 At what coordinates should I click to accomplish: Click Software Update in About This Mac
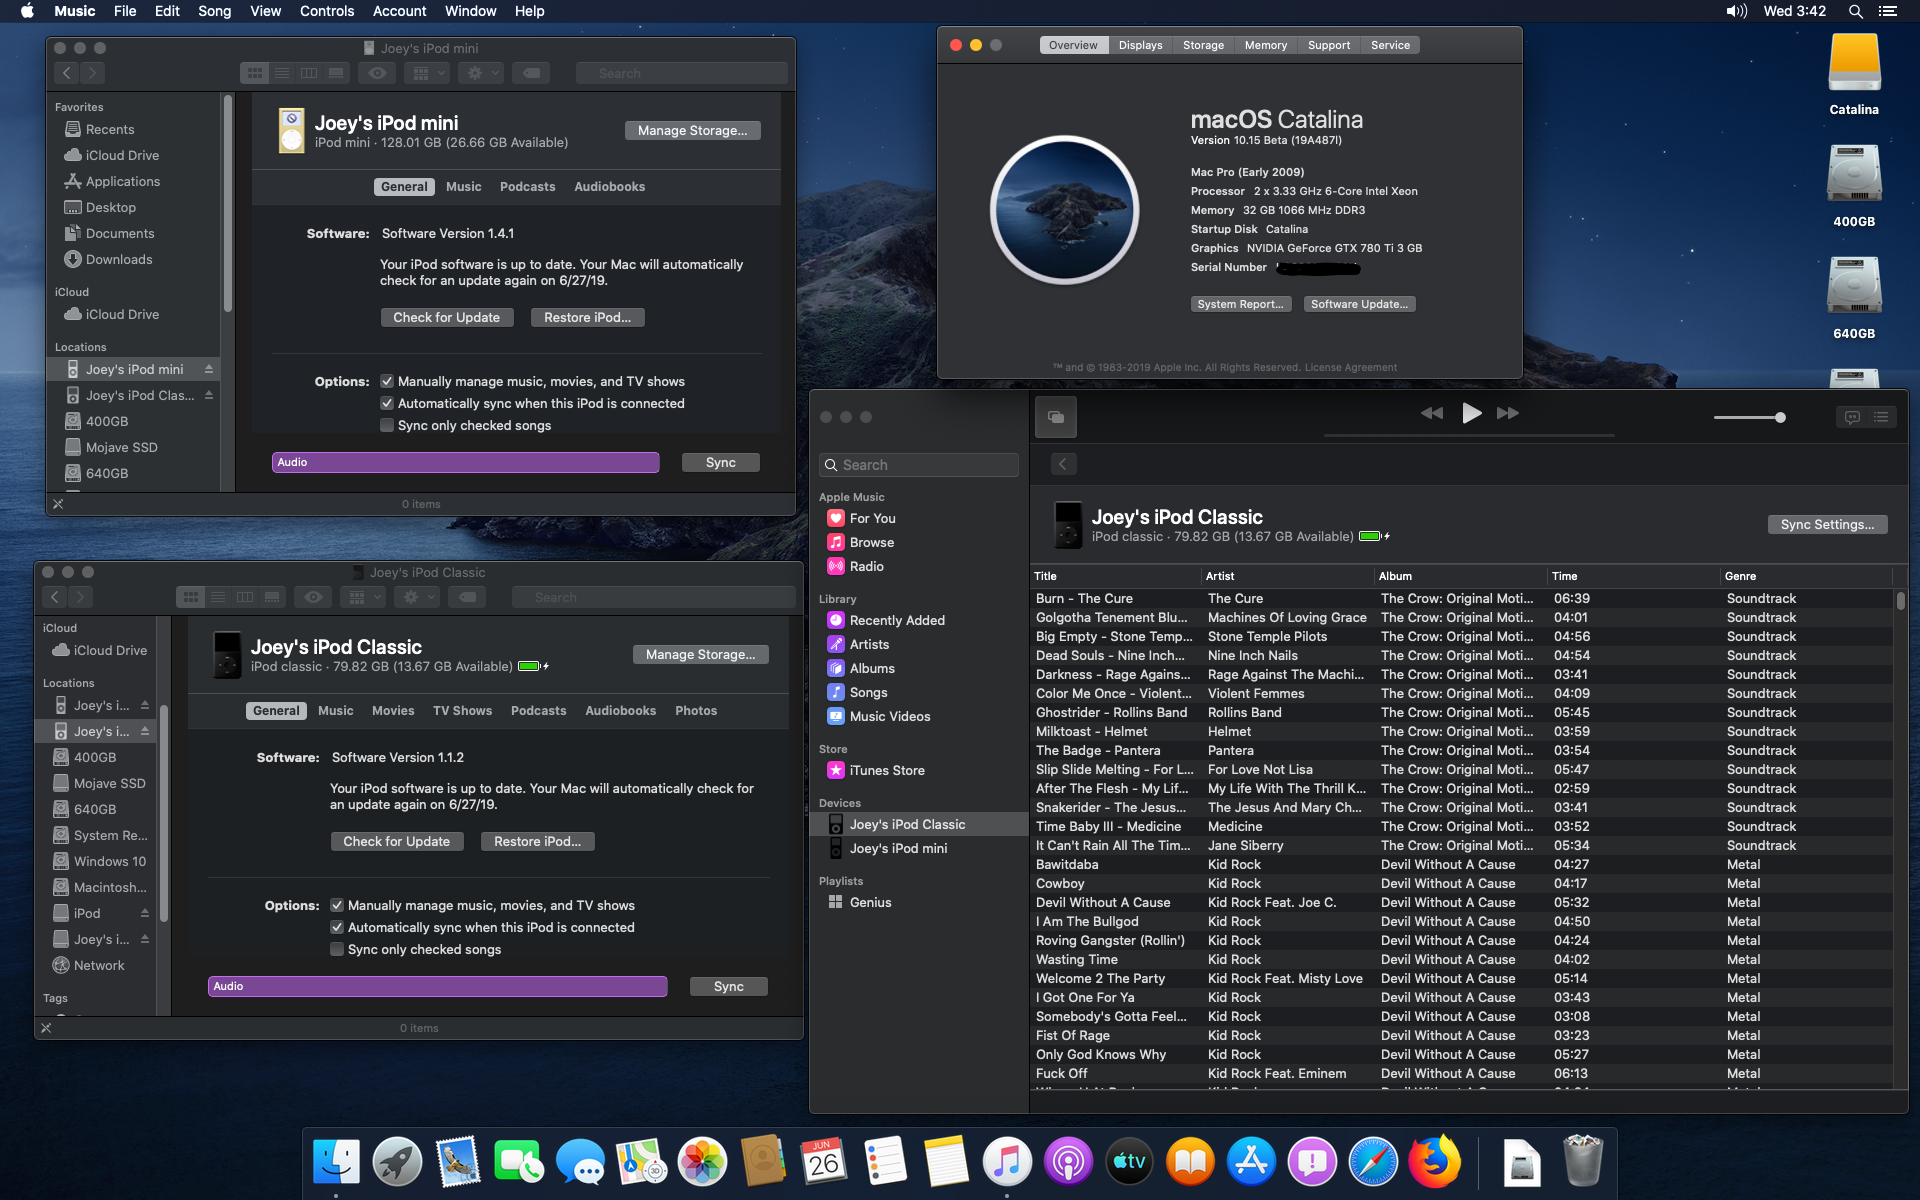point(1359,304)
